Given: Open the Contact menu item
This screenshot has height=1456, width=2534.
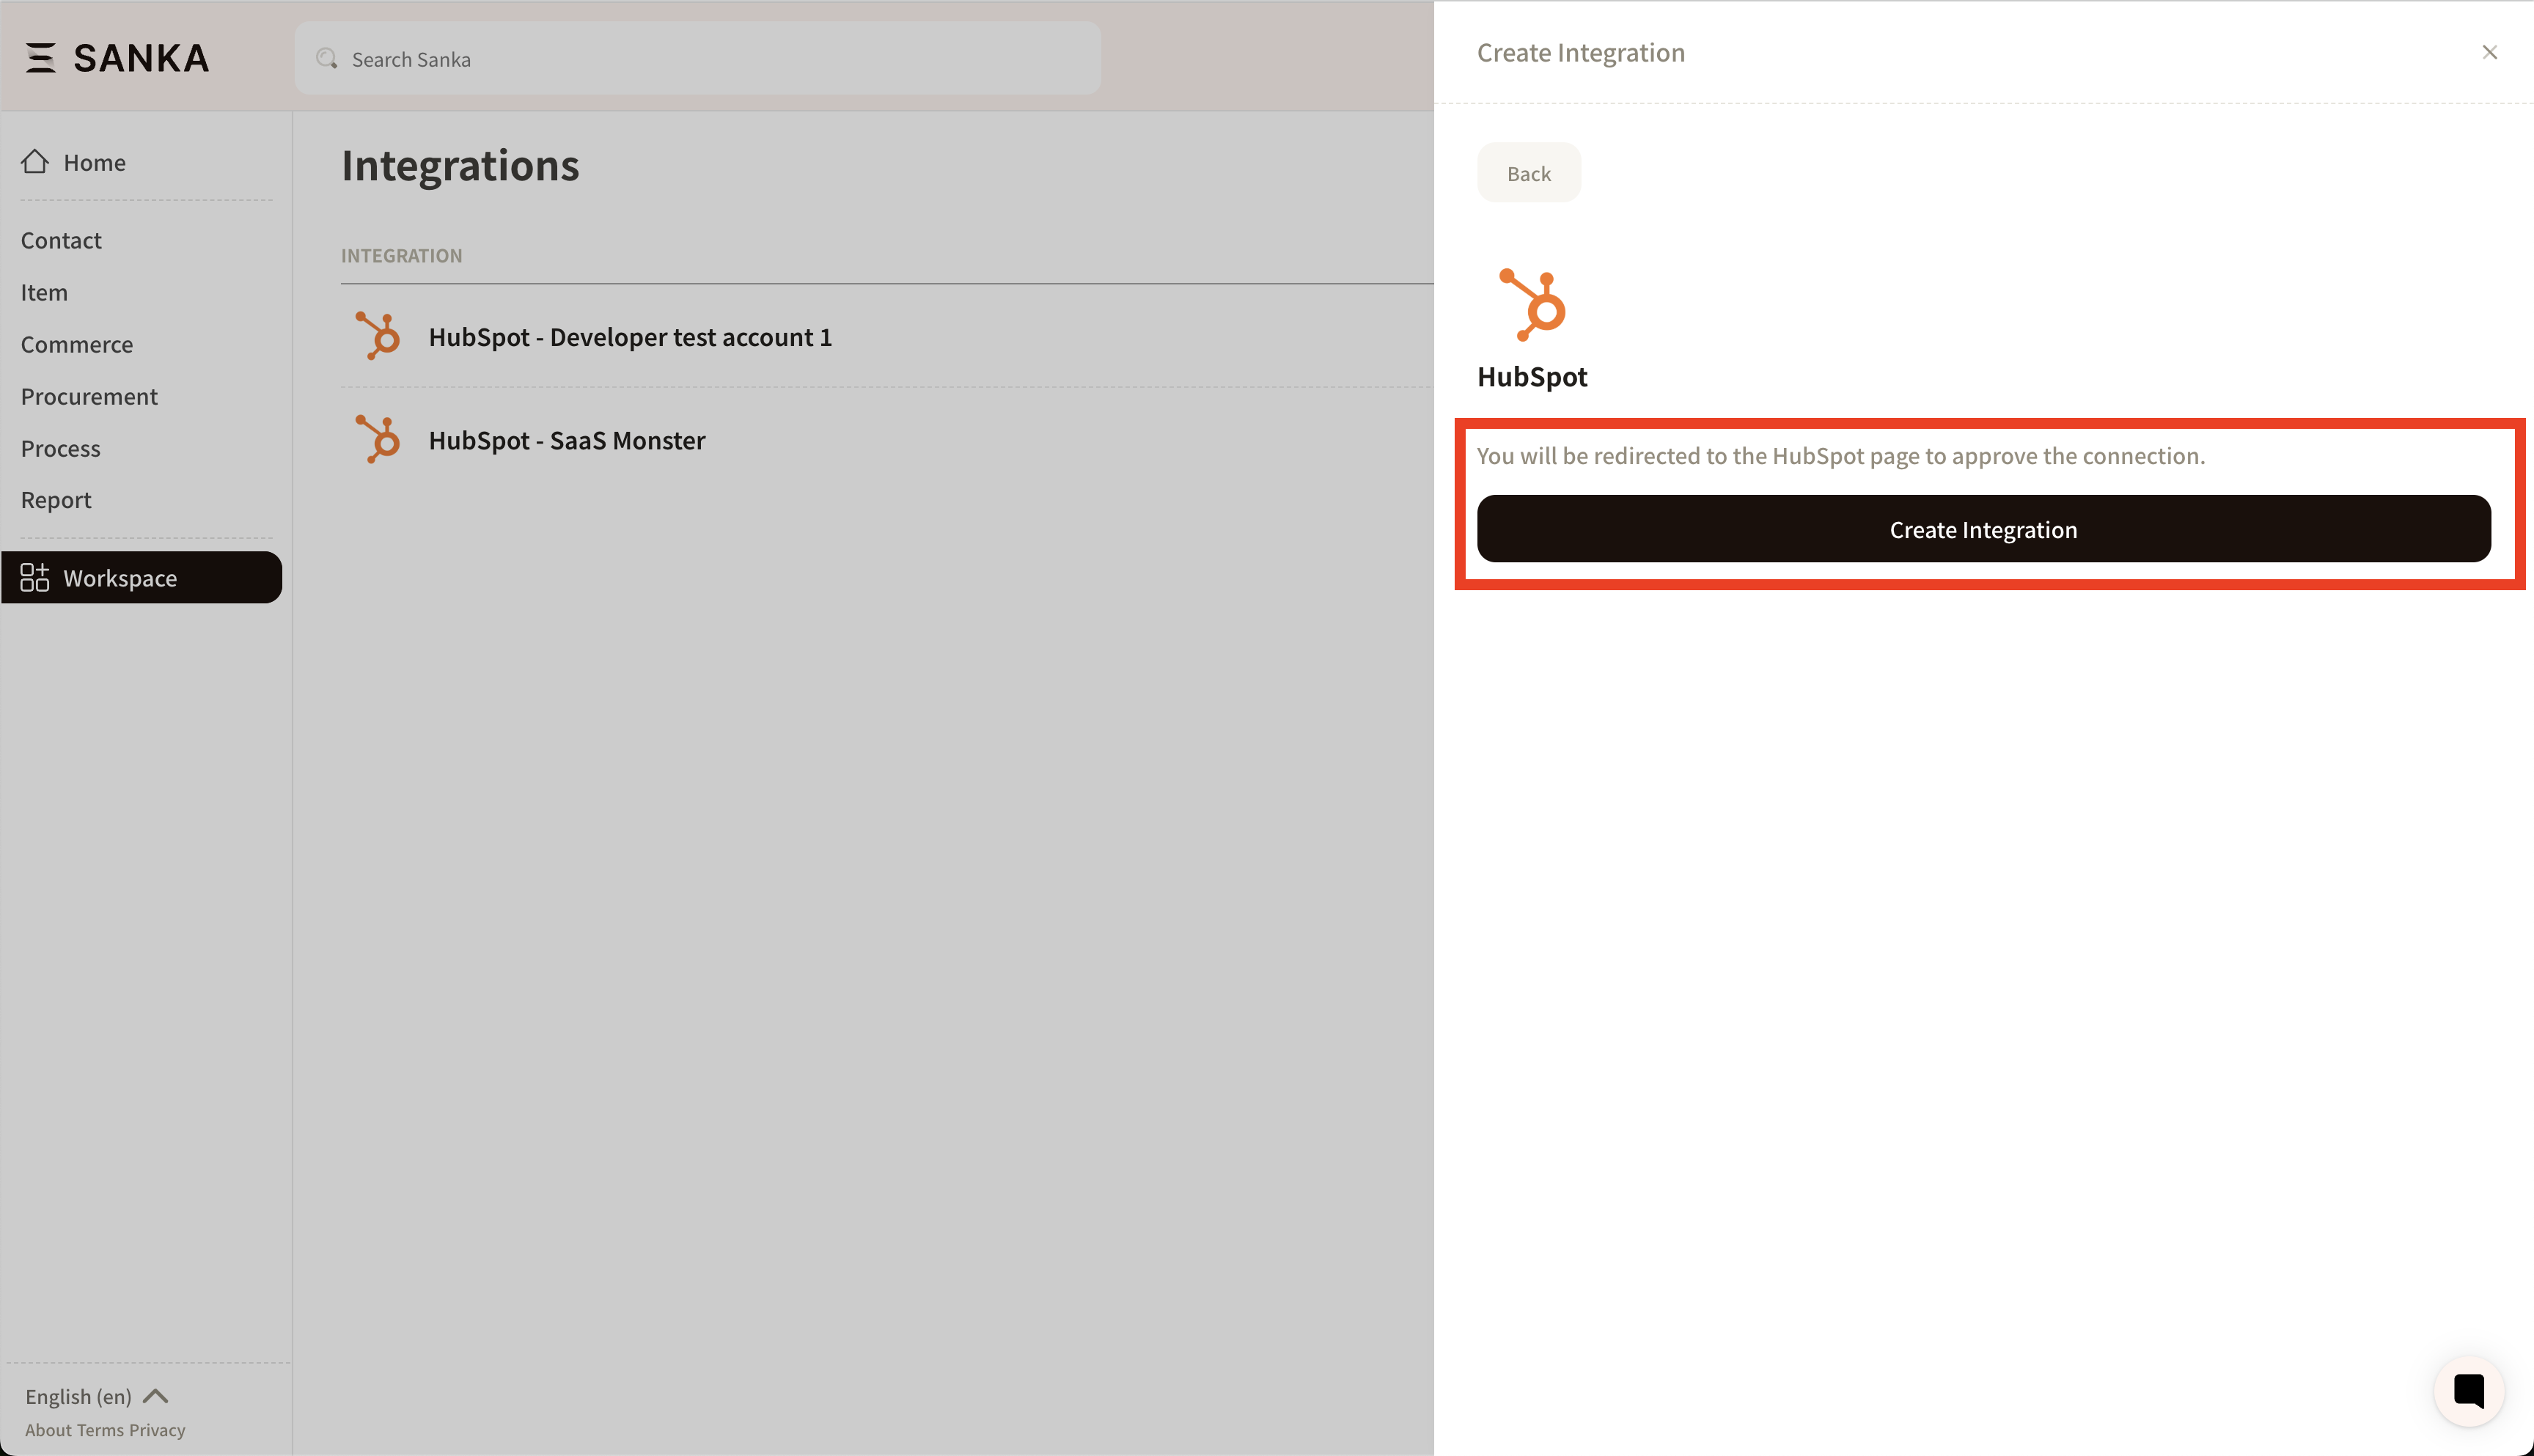Looking at the screenshot, I should pyautogui.click(x=61, y=241).
